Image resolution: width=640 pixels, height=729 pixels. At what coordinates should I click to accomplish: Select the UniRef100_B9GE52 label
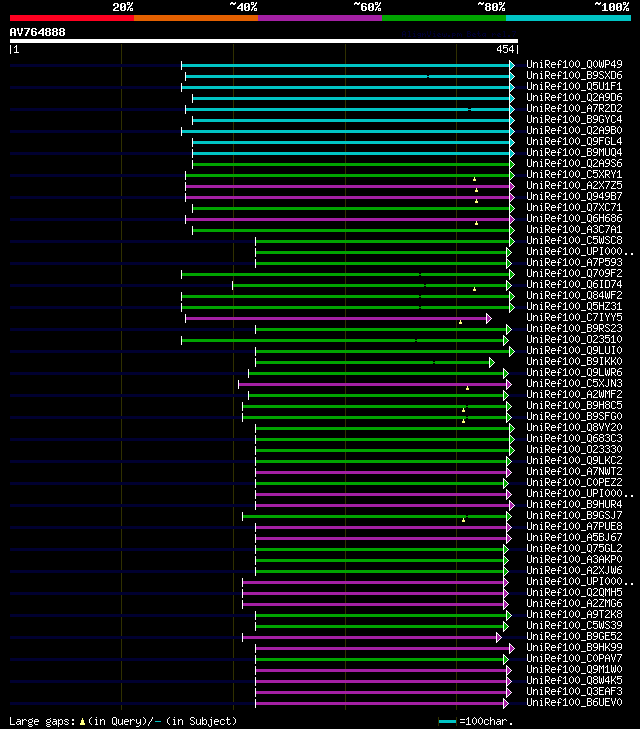pos(574,636)
